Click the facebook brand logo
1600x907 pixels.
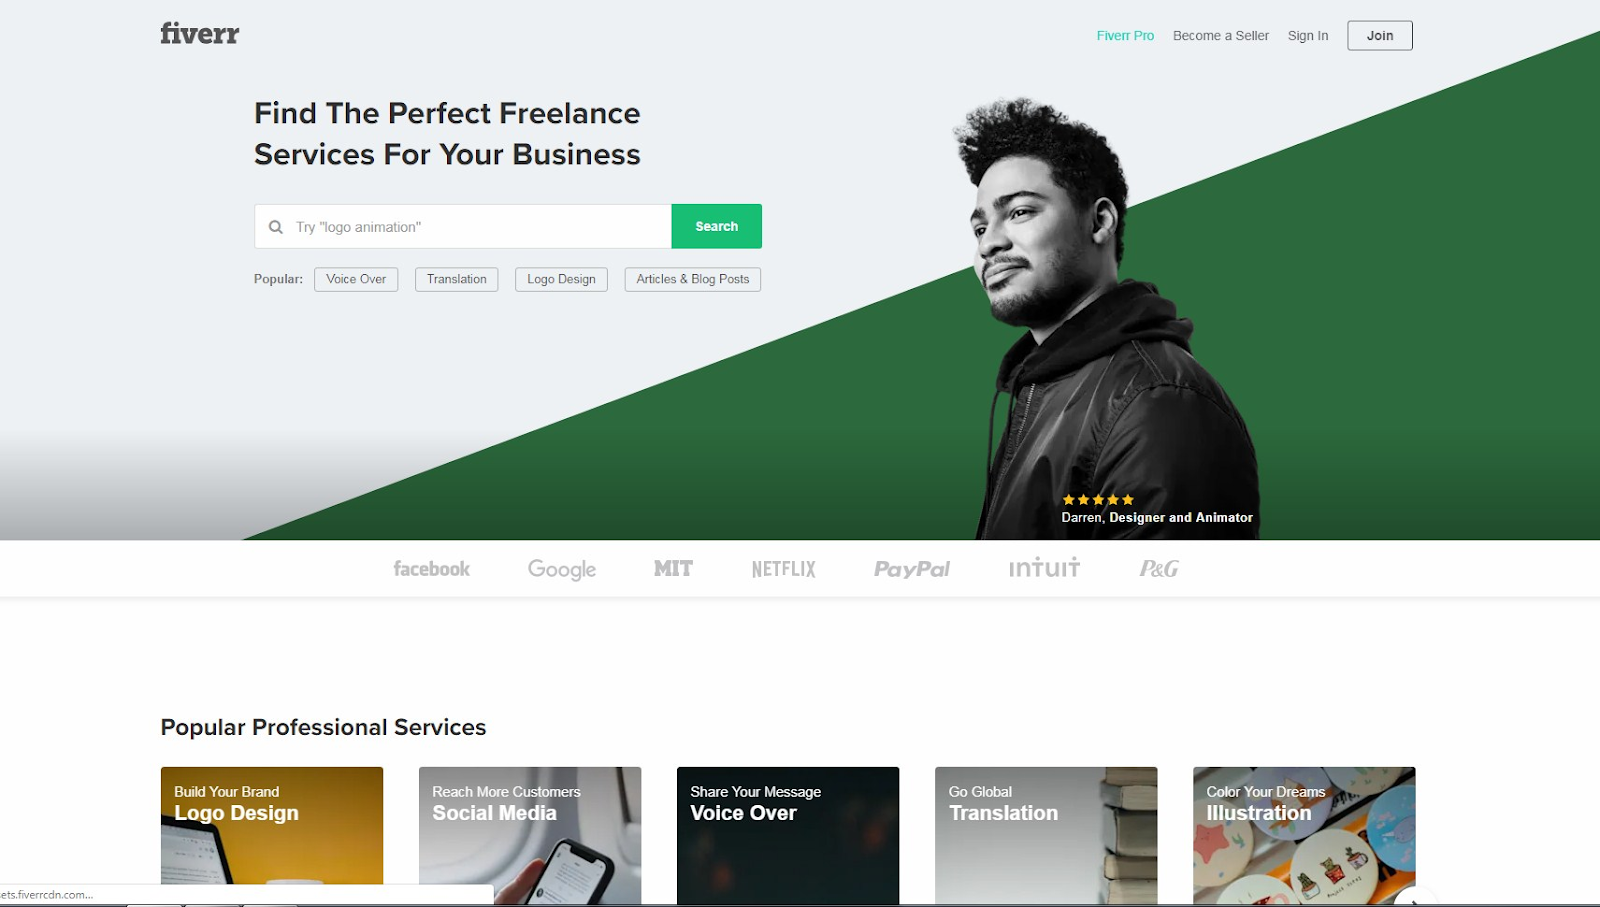pyautogui.click(x=431, y=569)
